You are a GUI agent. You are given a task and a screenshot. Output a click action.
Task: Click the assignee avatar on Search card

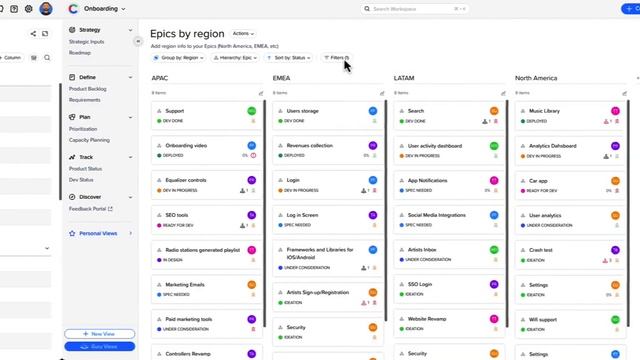[494, 111]
